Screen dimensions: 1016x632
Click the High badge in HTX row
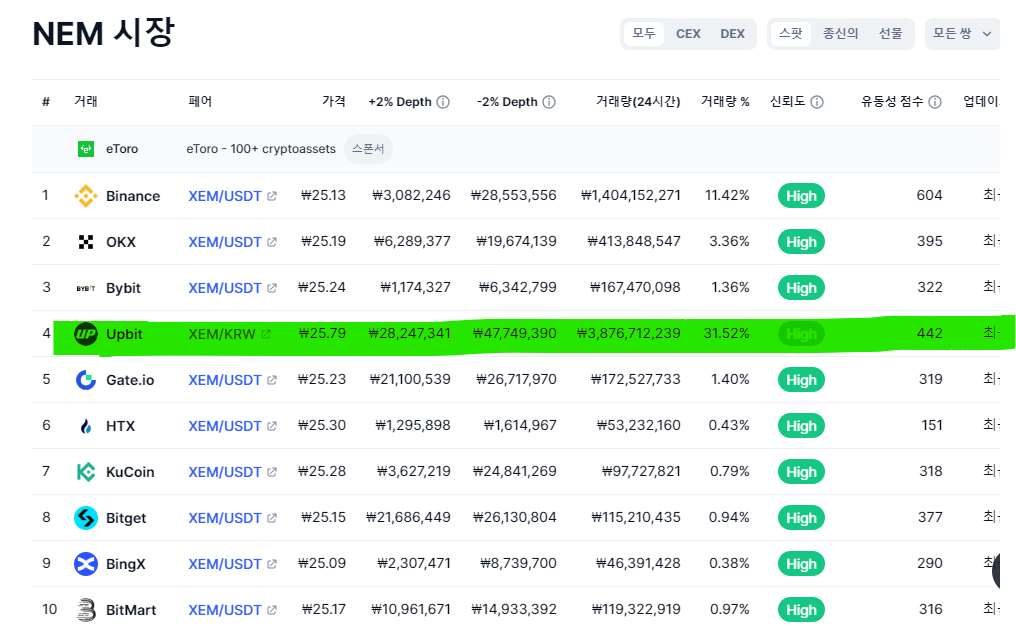(801, 426)
